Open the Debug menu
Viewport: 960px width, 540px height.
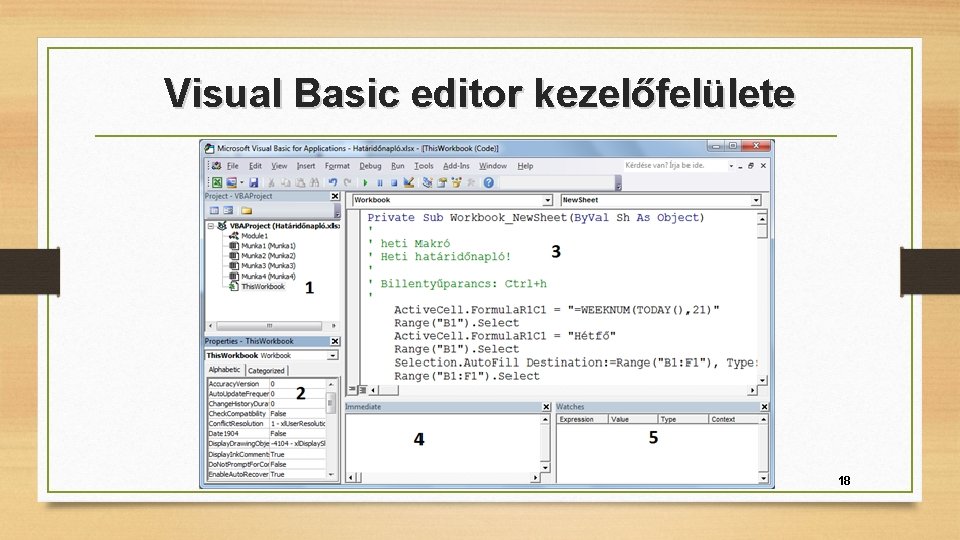pos(370,166)
